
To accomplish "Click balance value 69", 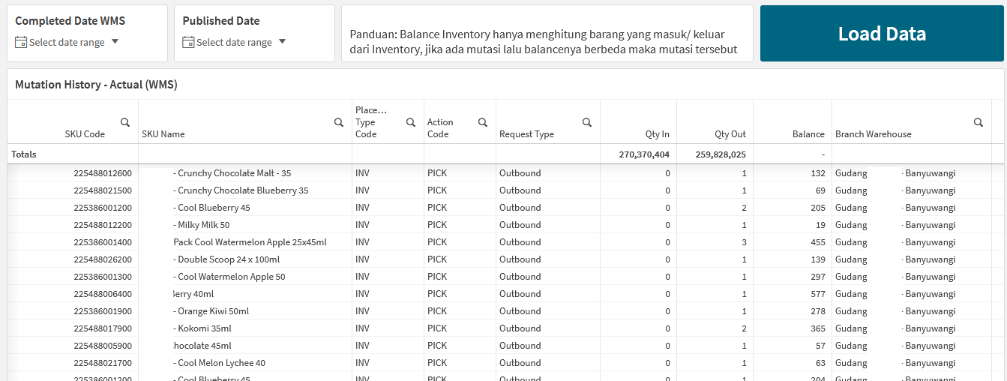I will pos(820,190).
